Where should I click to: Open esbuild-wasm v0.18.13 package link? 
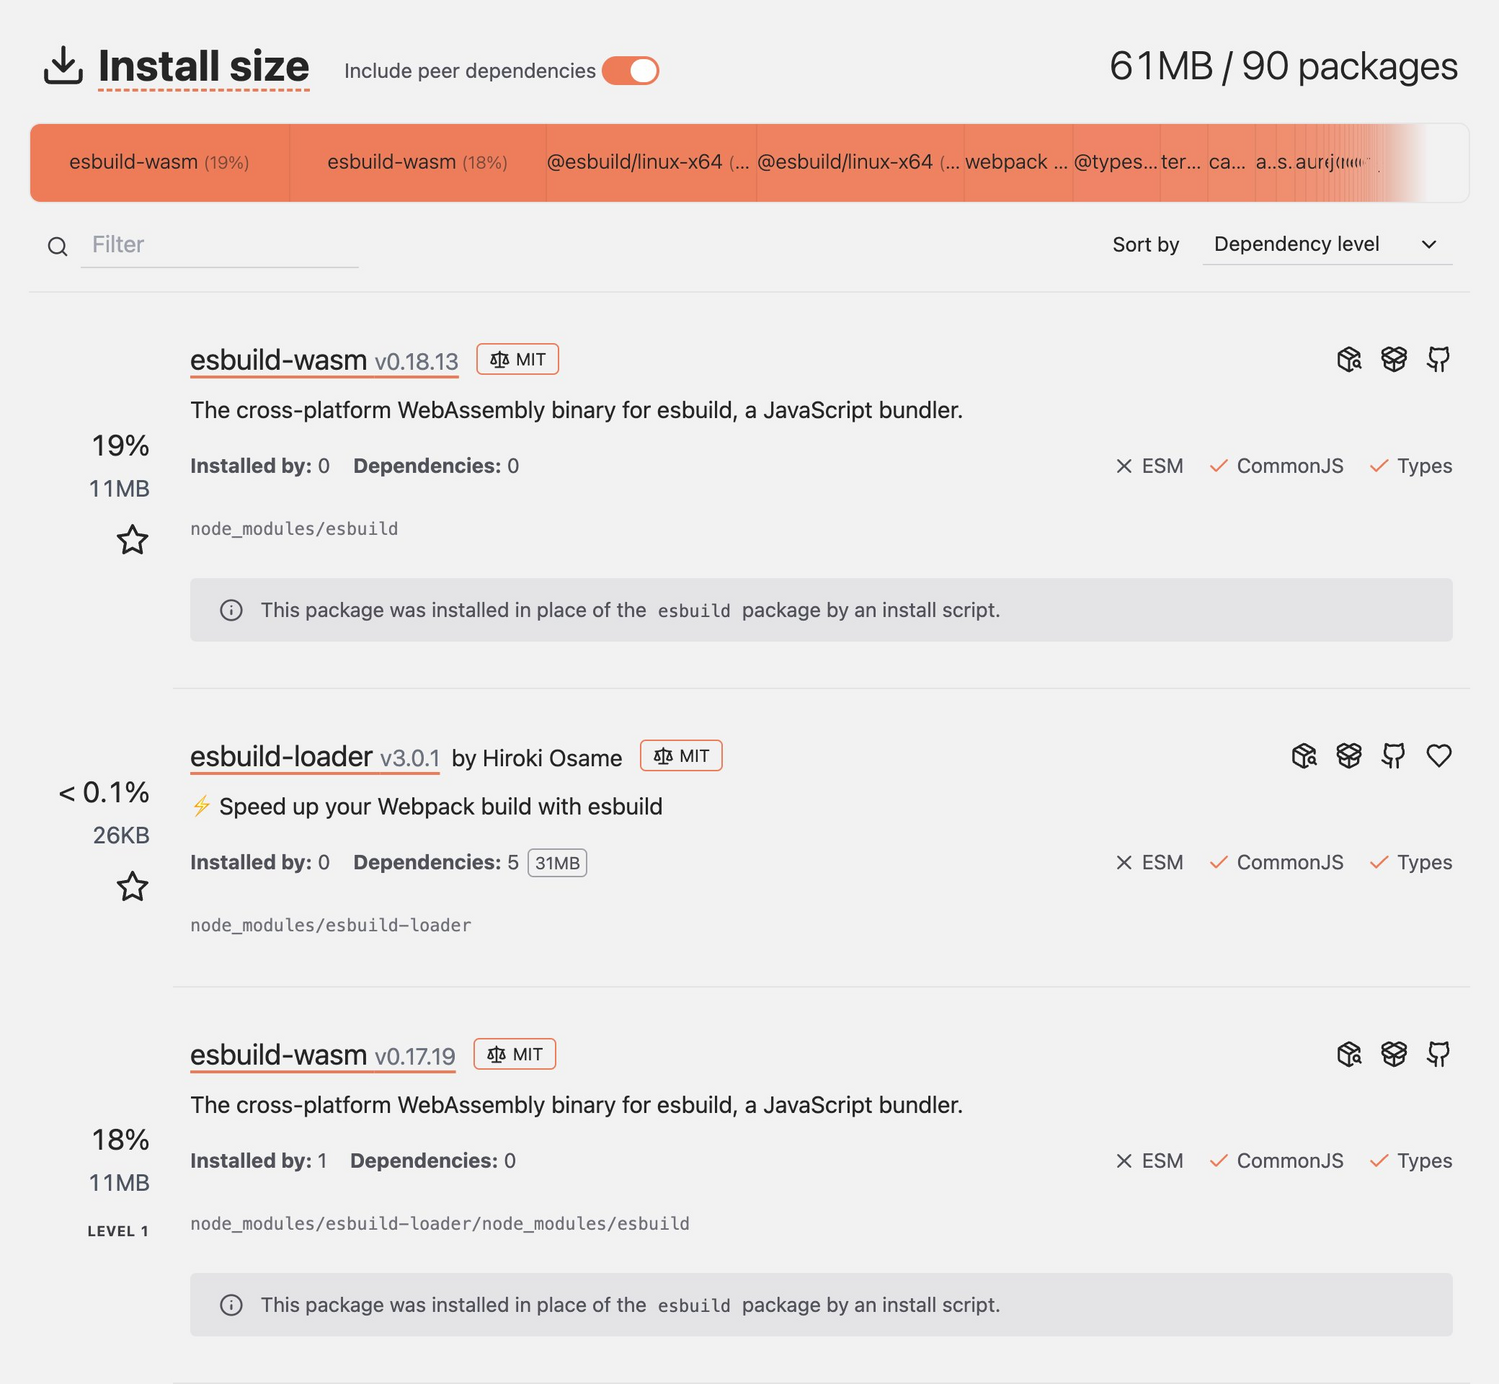[324, 360]
